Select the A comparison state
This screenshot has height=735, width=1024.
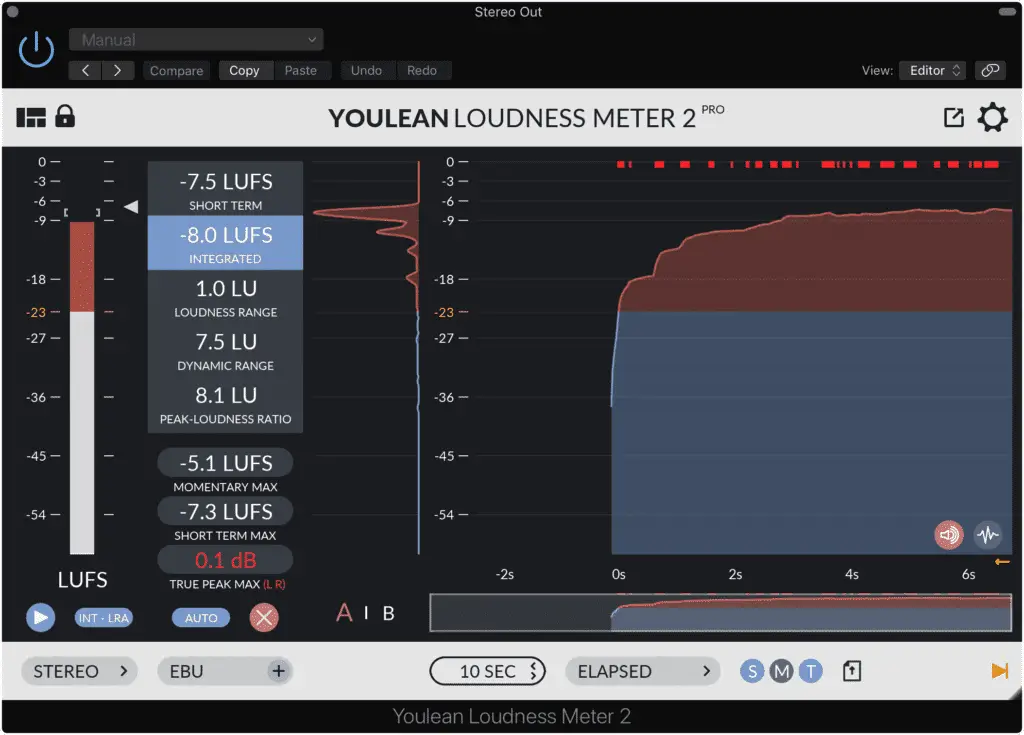click(x=344, y=613)
